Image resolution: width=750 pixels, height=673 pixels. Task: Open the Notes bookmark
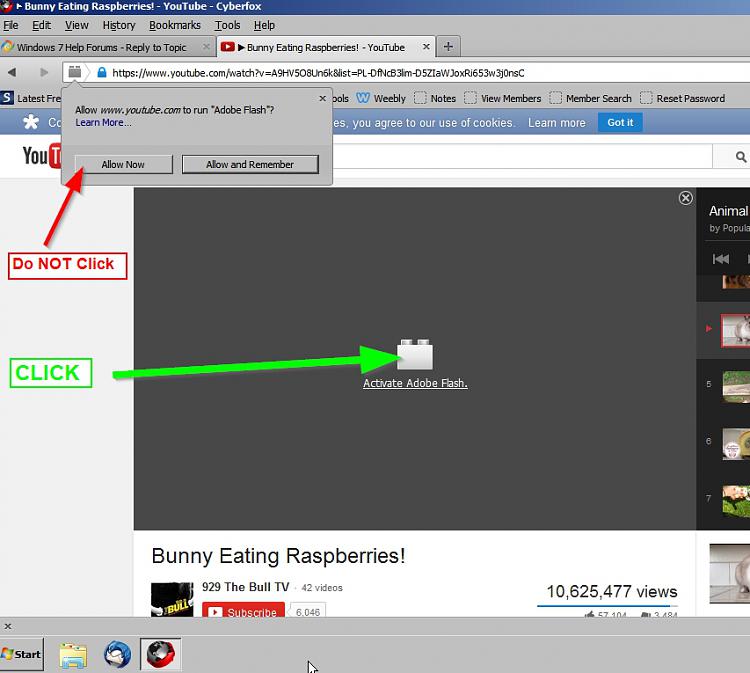pos(435,98)
